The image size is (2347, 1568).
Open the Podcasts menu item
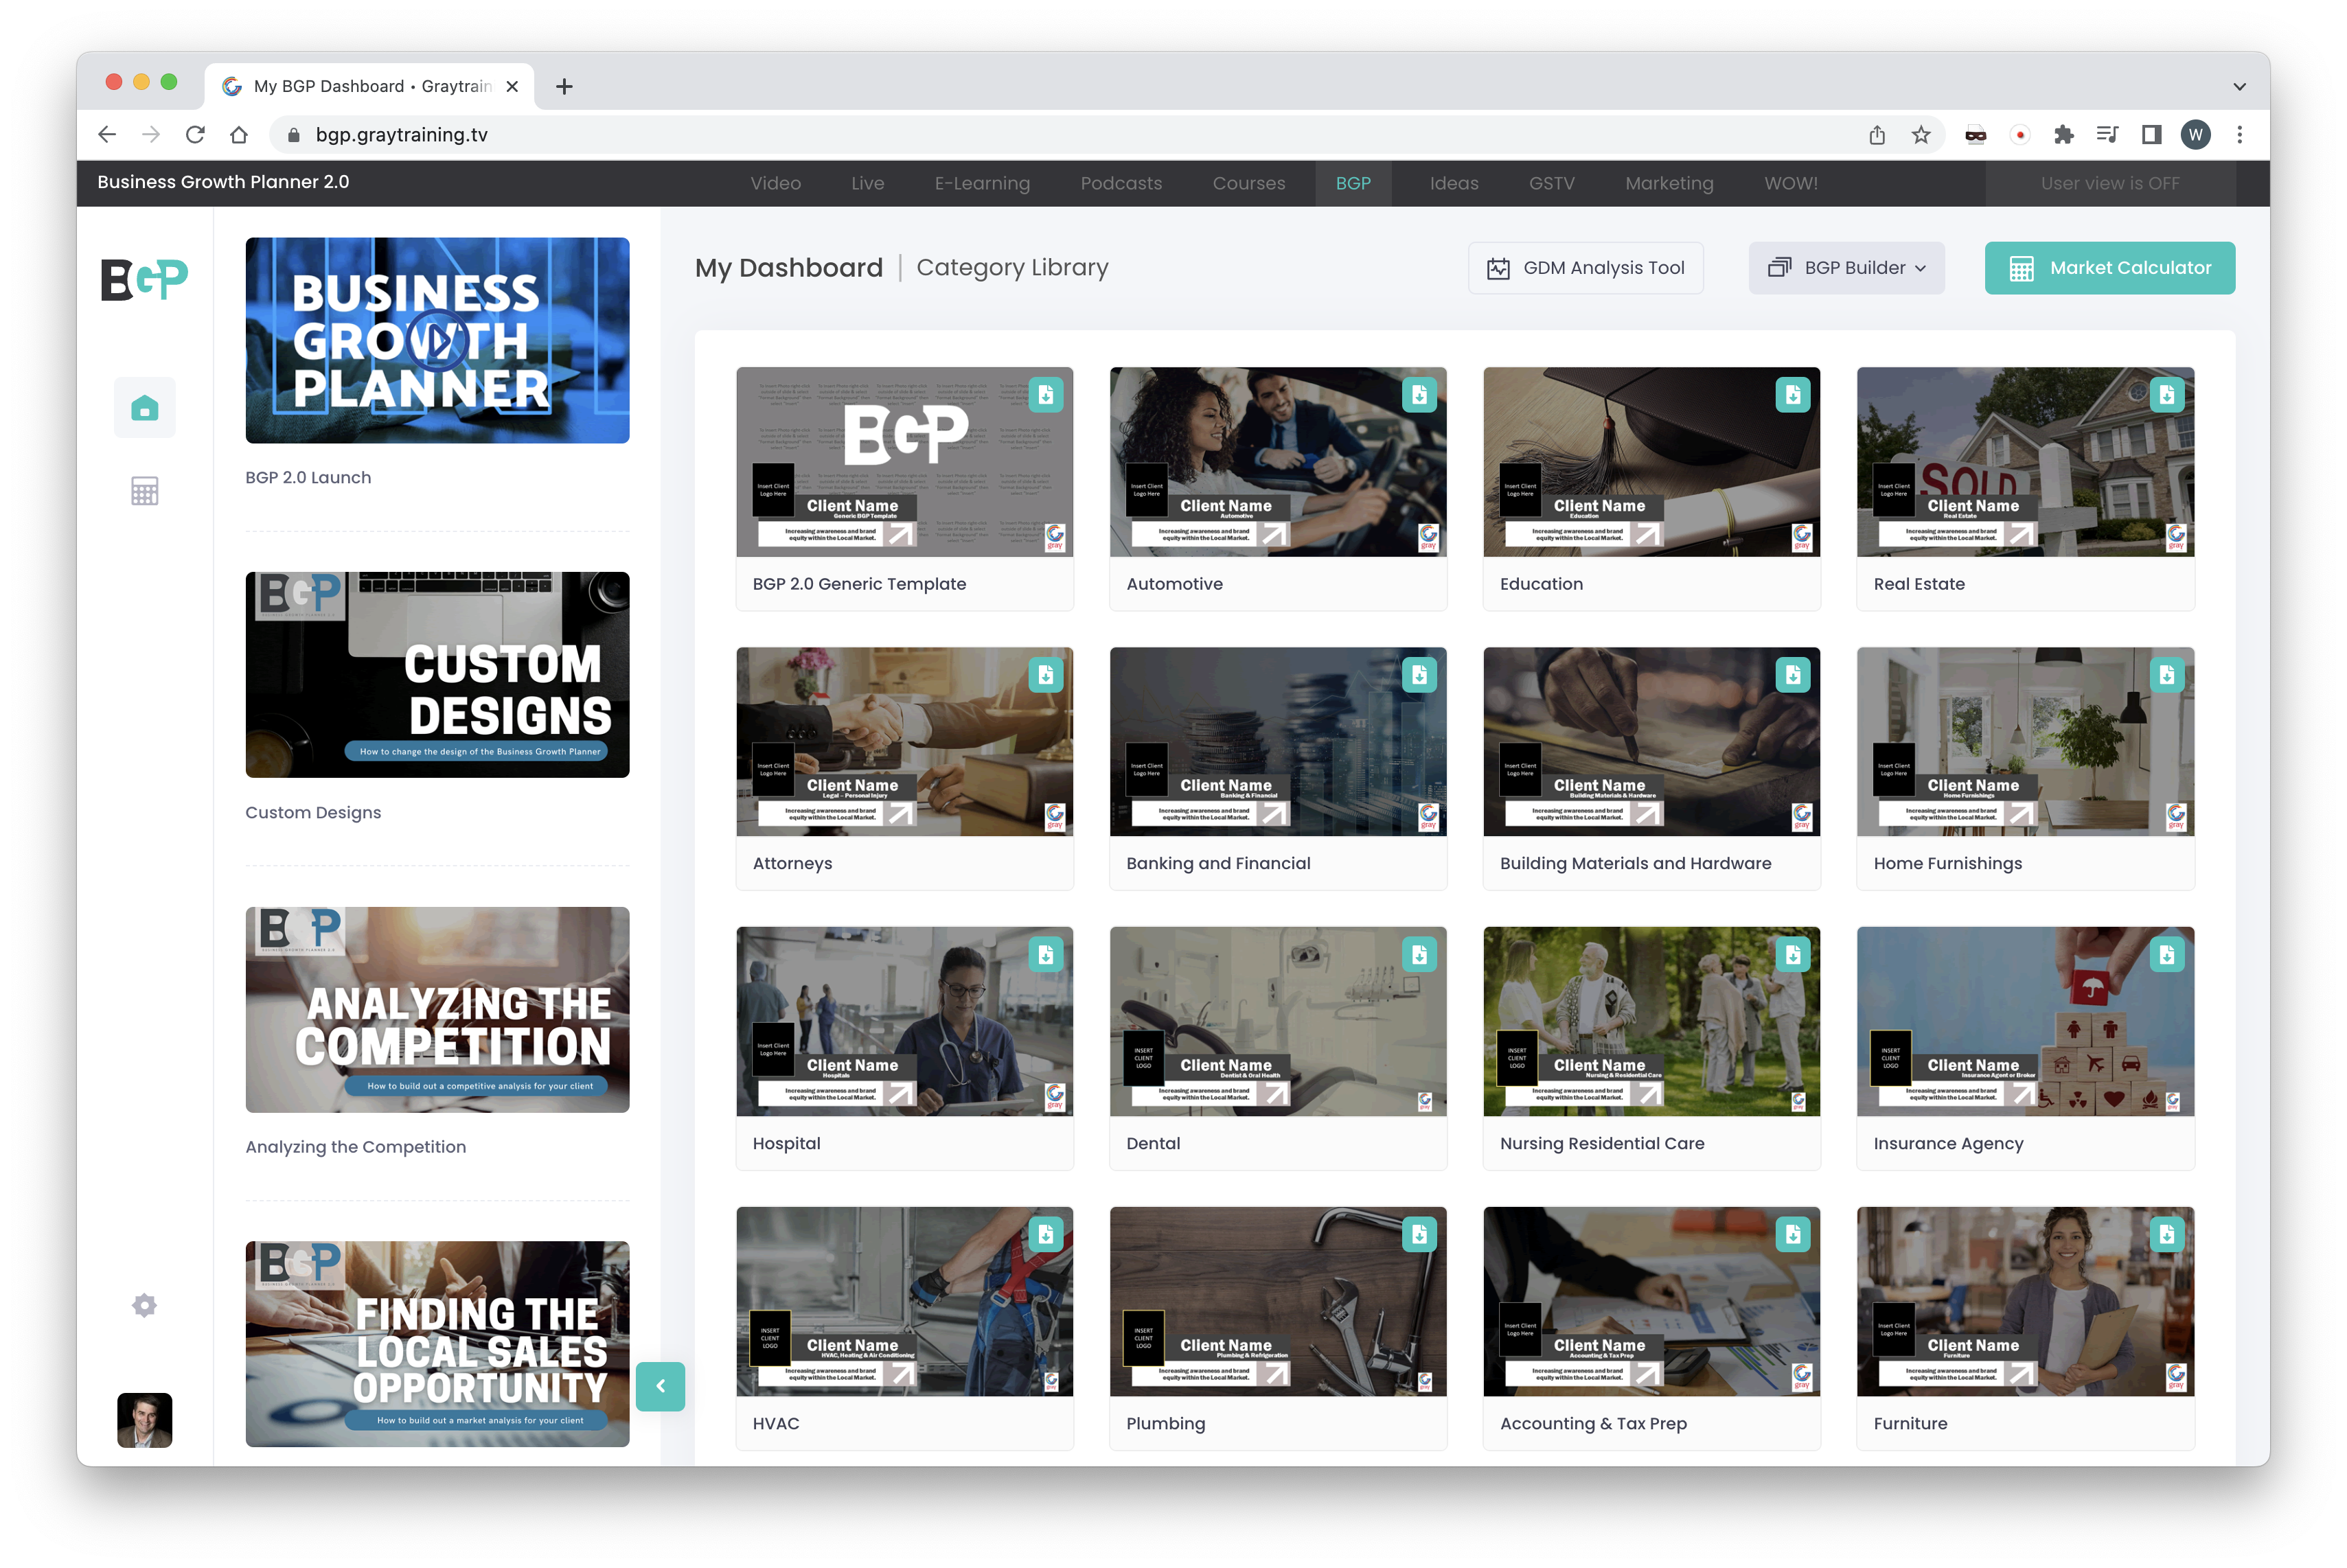coord(1121,183)
